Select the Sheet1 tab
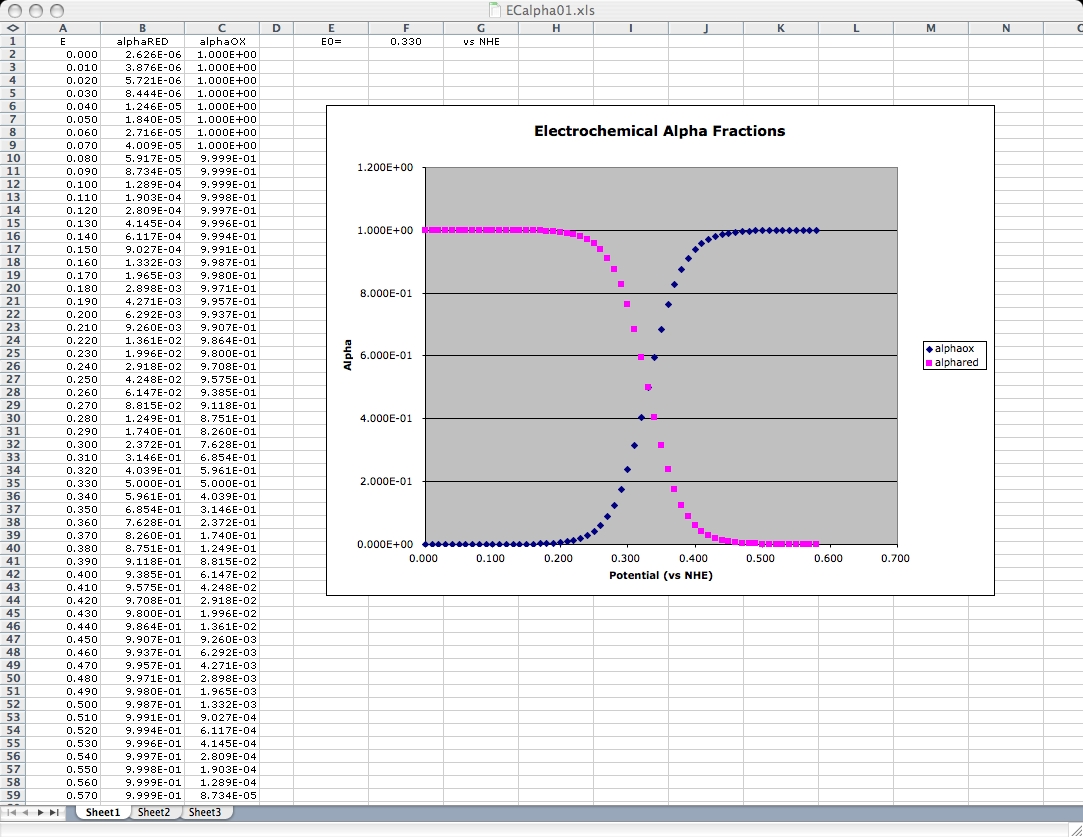Image resolution: width=1083 pixels, height=837 pixels. tap(102, 813)
